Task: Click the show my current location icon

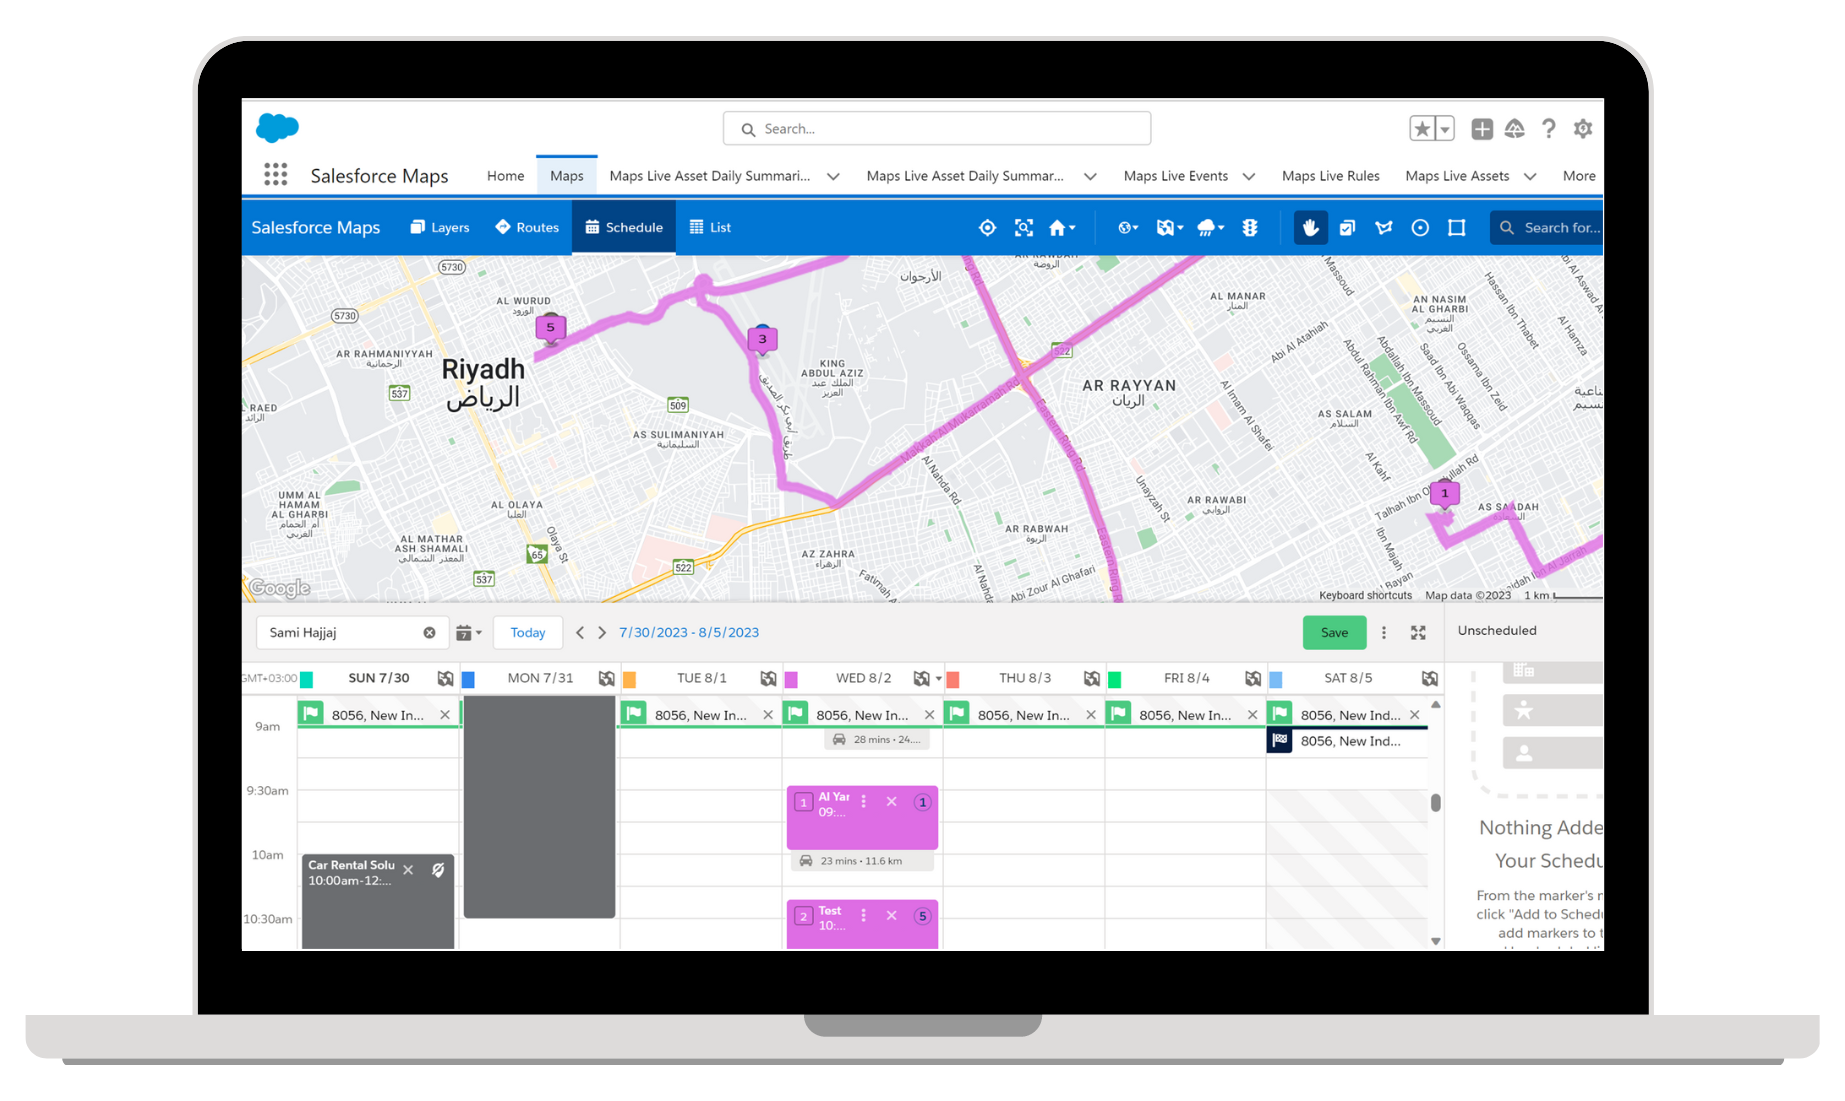Action: 987,228
